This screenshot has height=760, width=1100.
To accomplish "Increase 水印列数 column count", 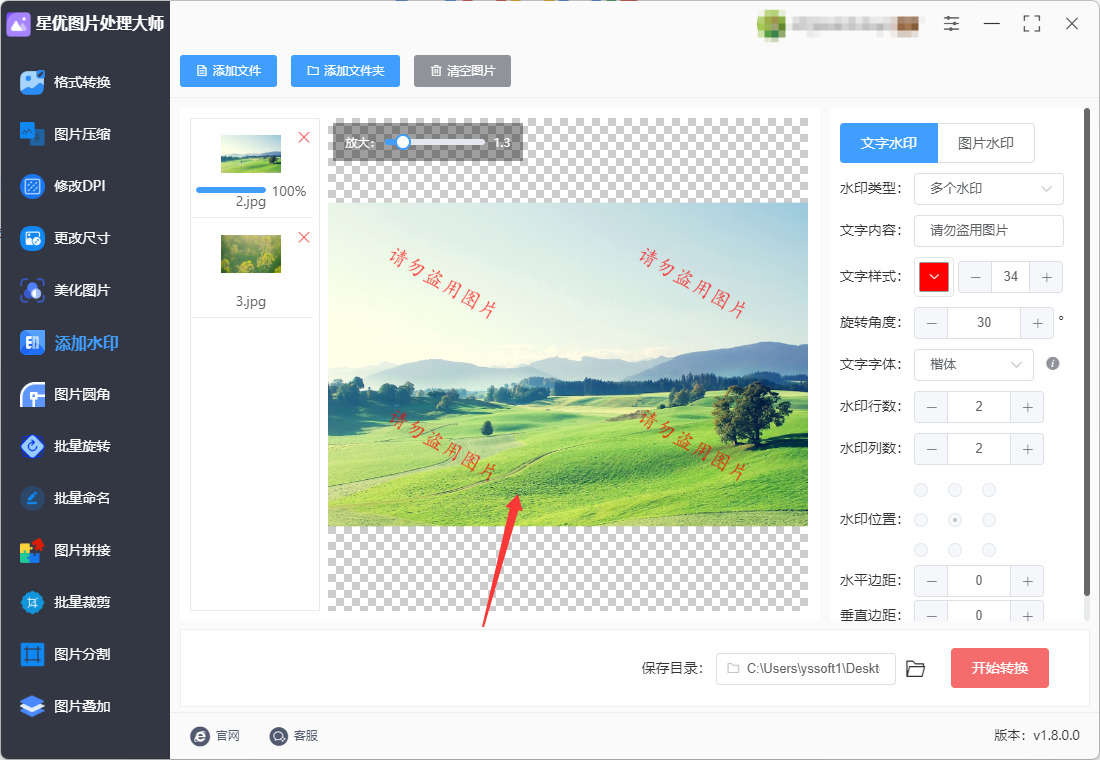I will point(1027,449).
